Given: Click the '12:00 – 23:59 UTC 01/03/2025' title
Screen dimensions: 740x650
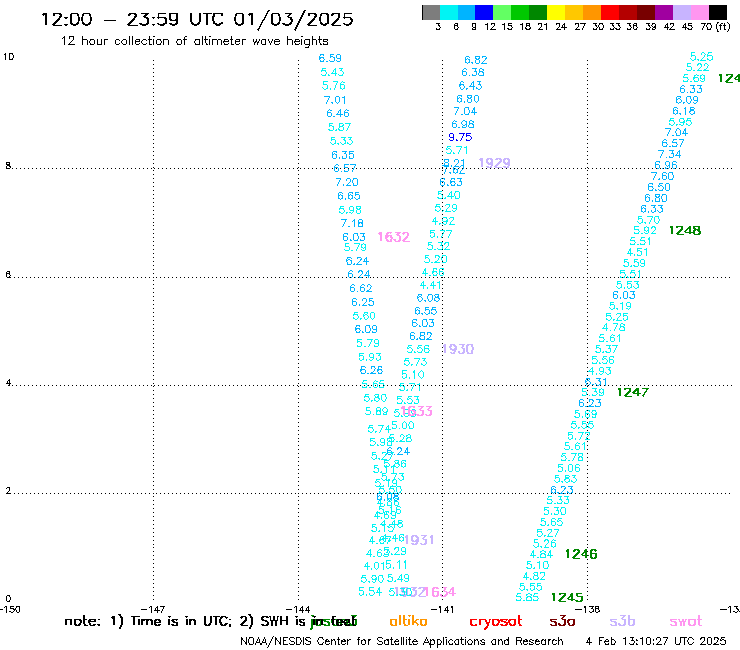Looking at the screenshot, I should pyautogui.click(x=197, y=19).
